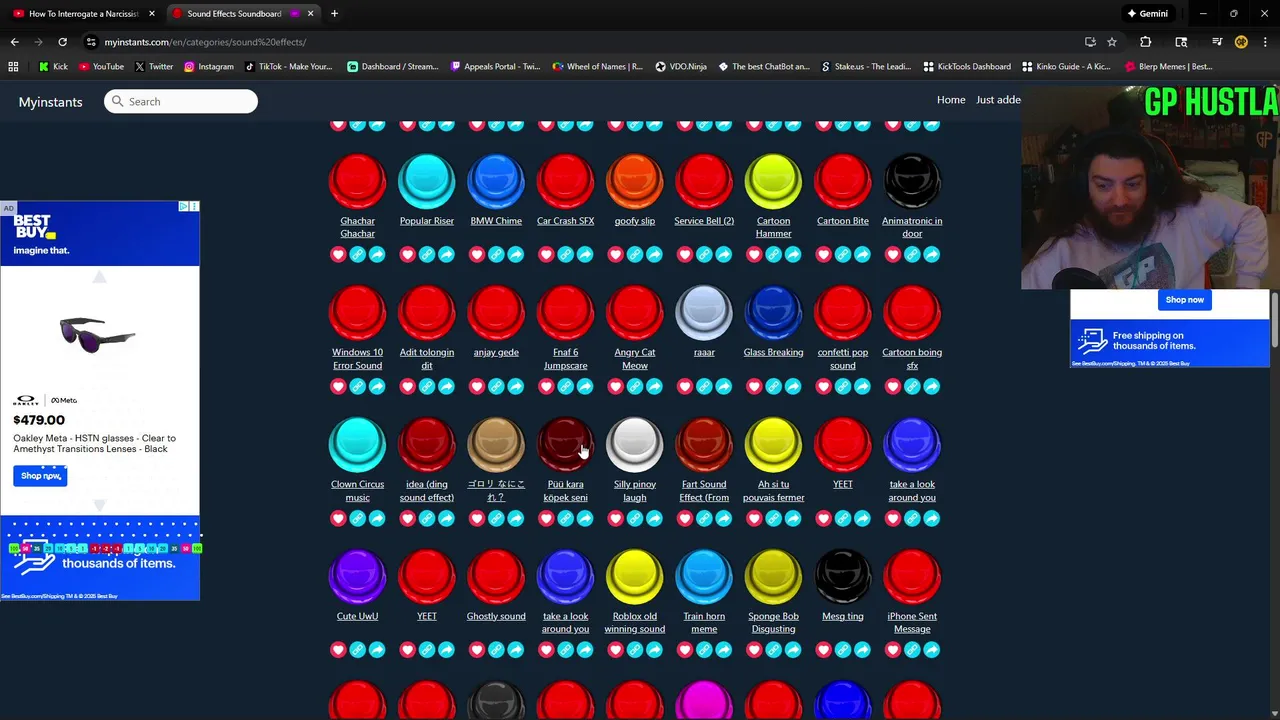The width and height of the screenshot is (1280, 720).
Task: Favorite the confetti pop sound
Action: 824,387
